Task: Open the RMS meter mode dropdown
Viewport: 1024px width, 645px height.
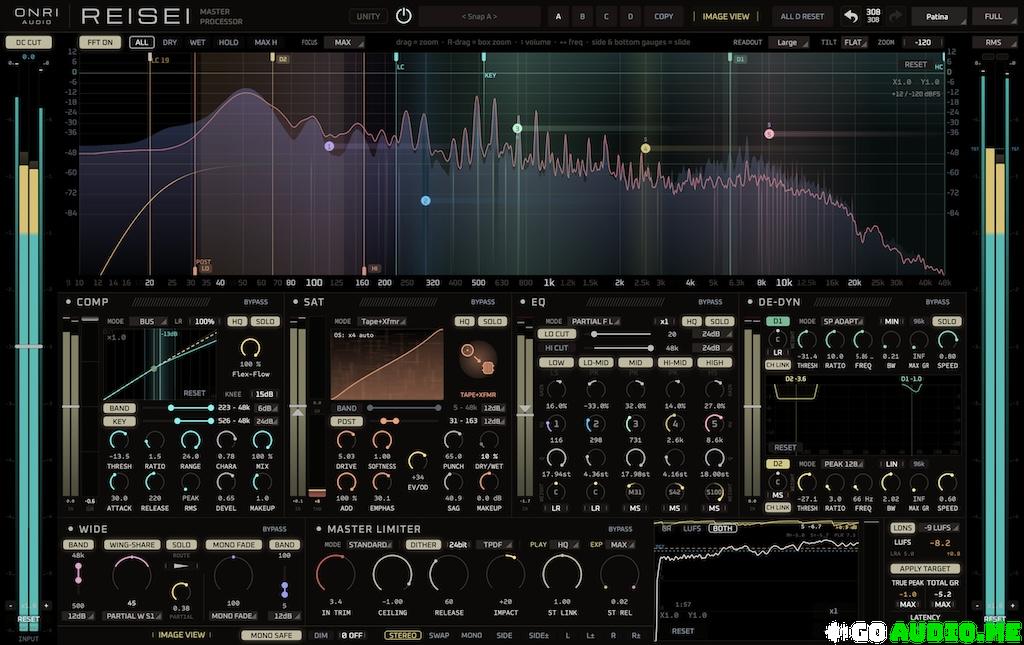Action: (x=995, y=42)
